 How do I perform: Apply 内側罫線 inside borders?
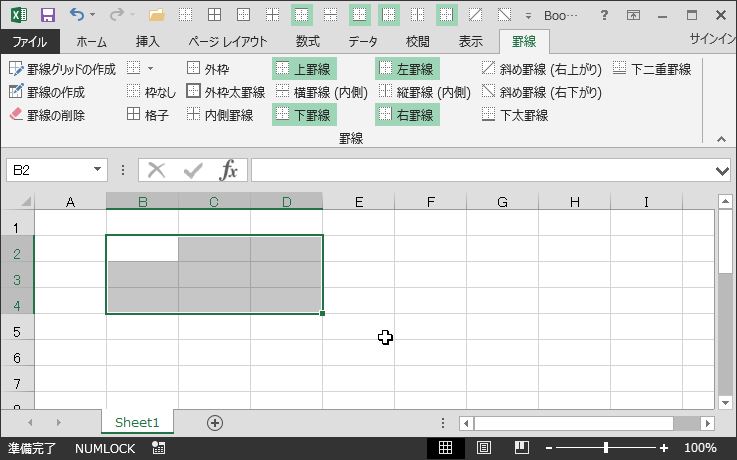[x=220, y=115]
